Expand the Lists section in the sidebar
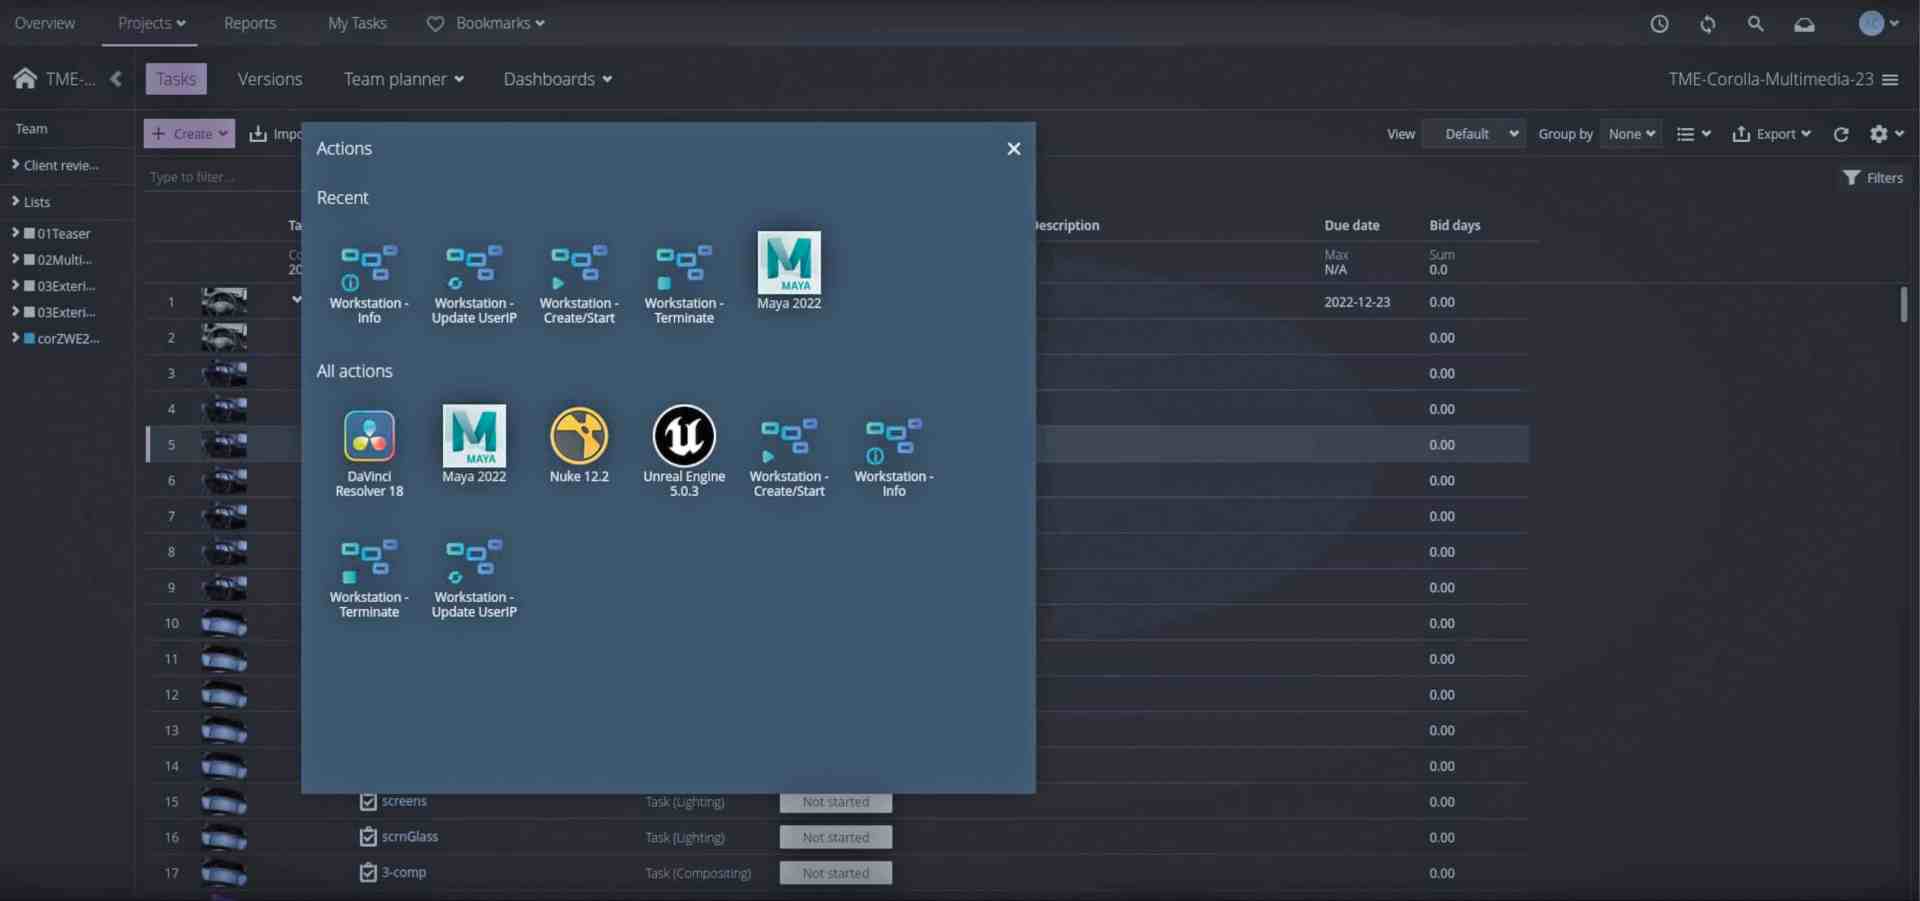1920x901 pixels. coord(38,201)
